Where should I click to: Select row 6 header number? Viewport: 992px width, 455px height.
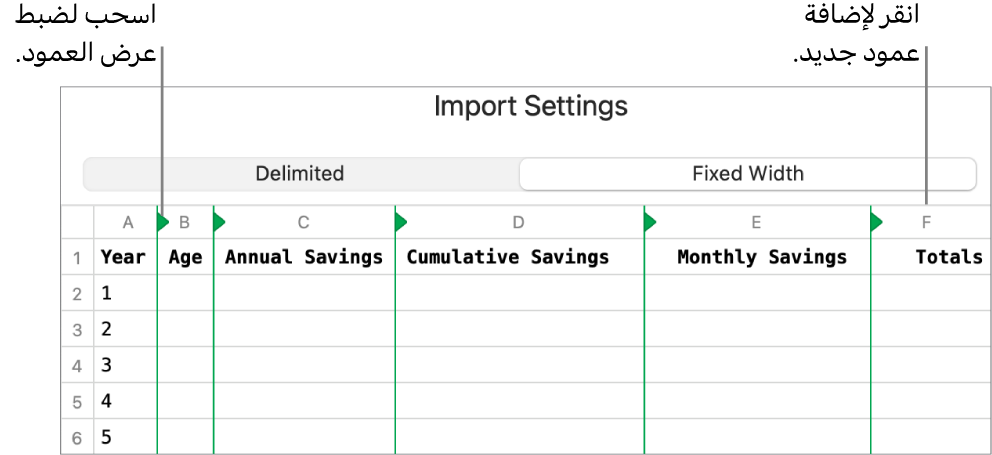pos(77,437)
